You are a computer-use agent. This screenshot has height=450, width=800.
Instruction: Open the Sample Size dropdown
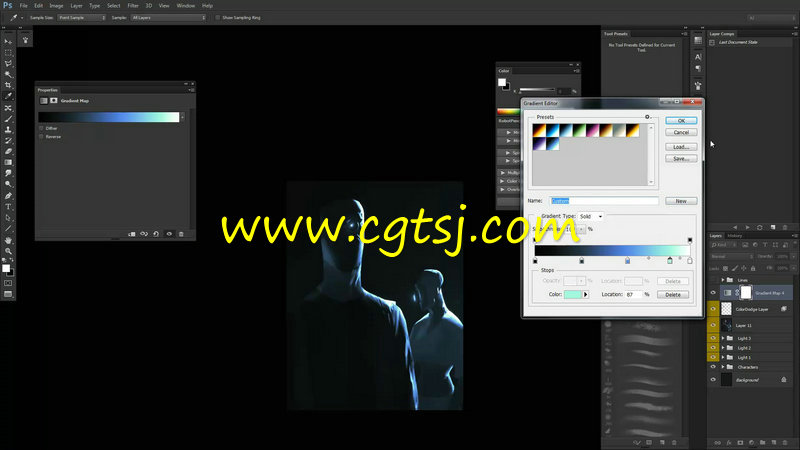(x=82, y=17)
